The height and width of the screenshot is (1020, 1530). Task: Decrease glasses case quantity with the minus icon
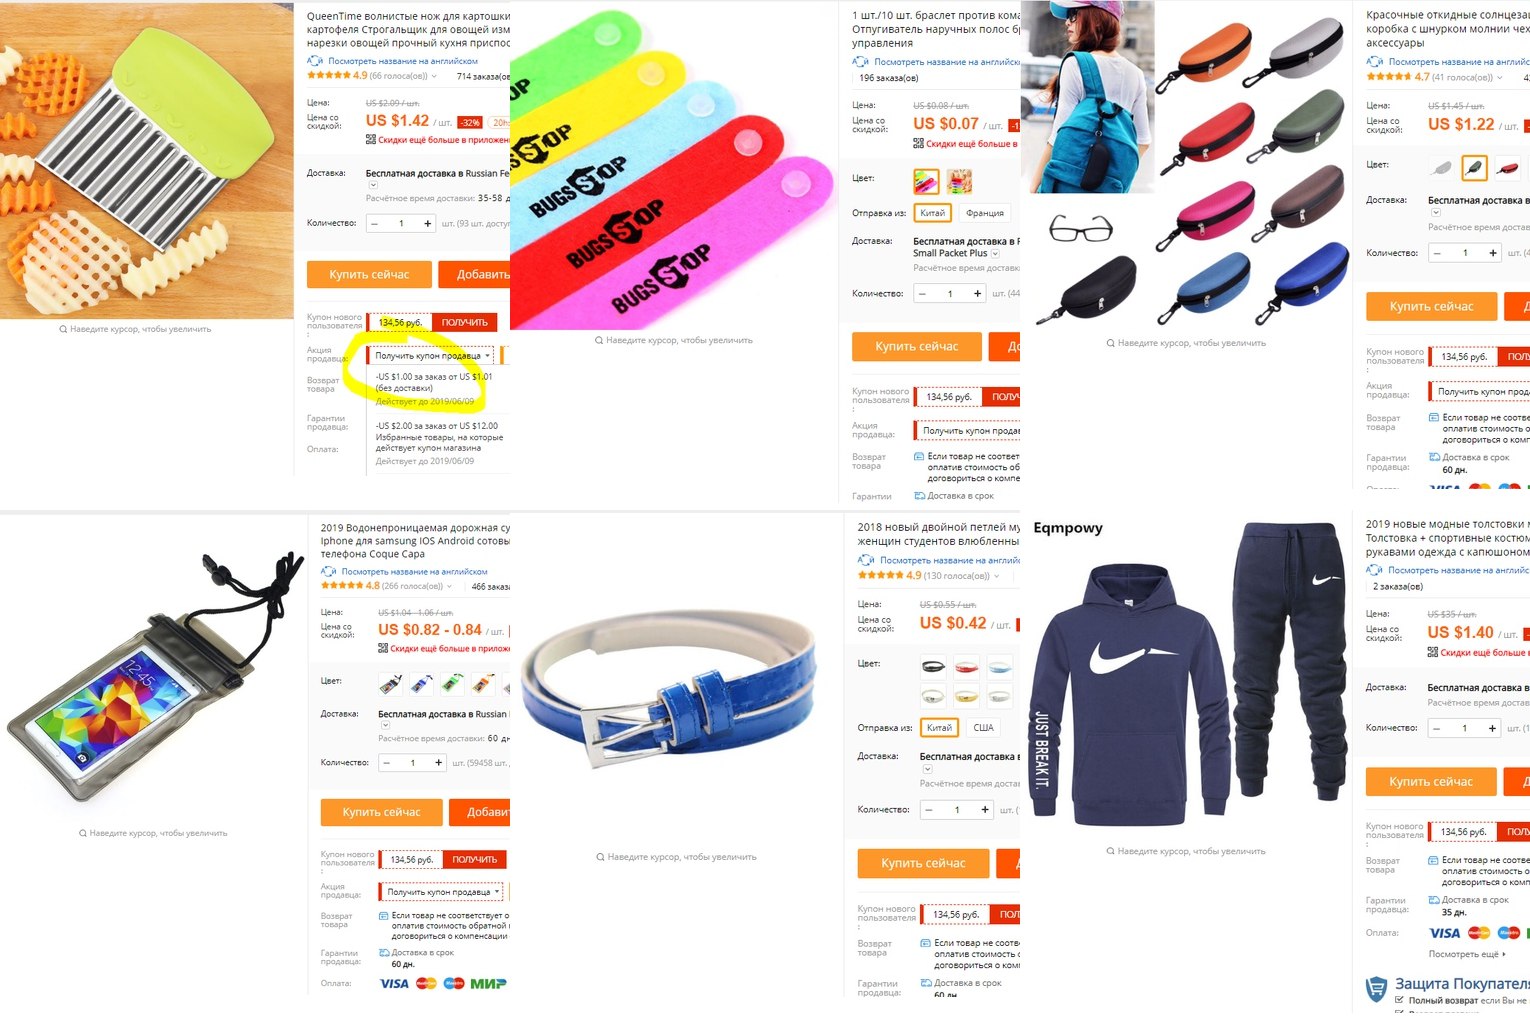pyautogui.click(x=1439, y=253)
